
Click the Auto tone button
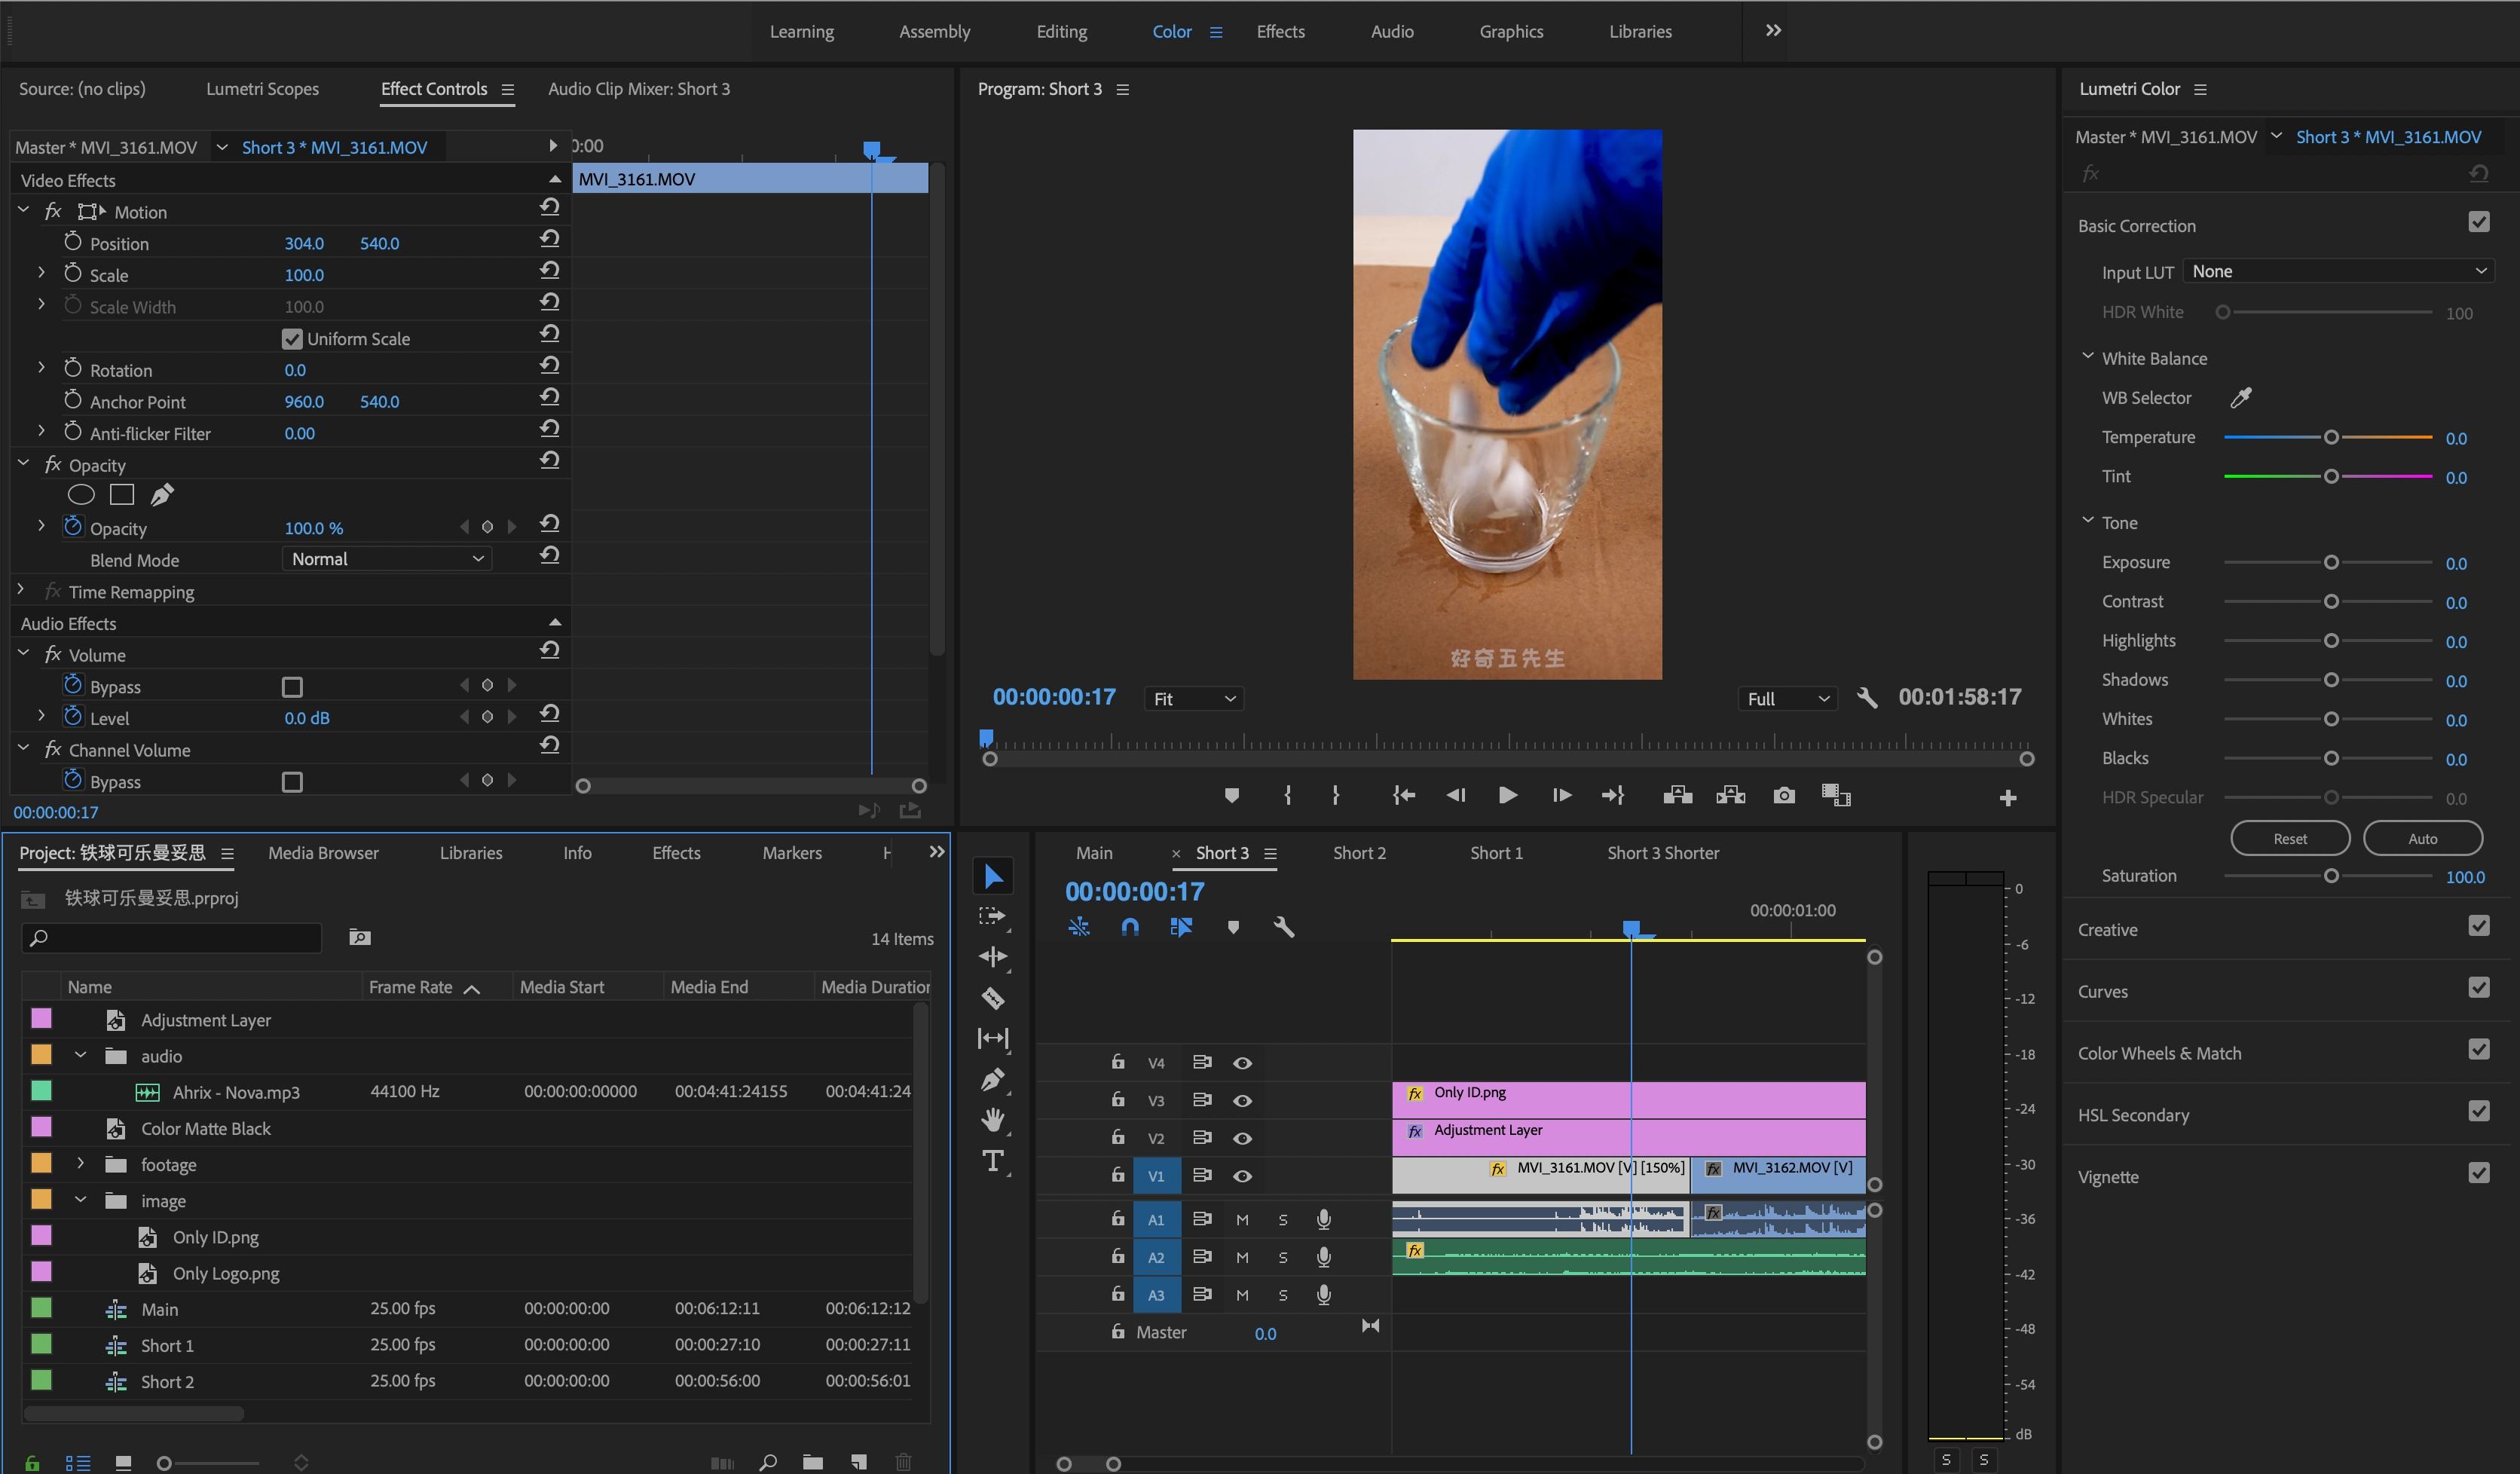[2422, 838]
